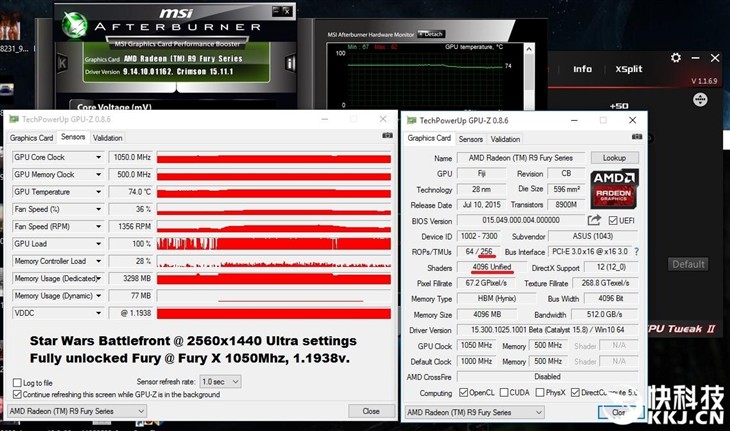Click Detach in Afterburner Hardware Monitor
This screenshot has height=431, width=730.
click(431, 34)
